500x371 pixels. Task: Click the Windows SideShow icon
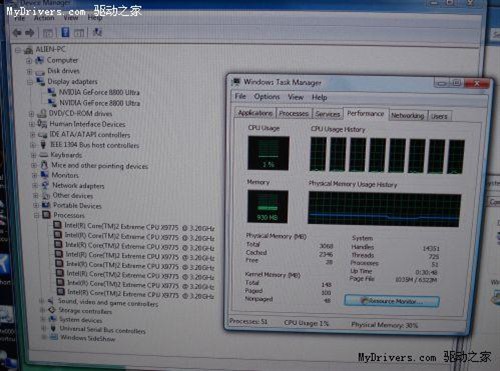pyautogui.click(x=54, y=337)
